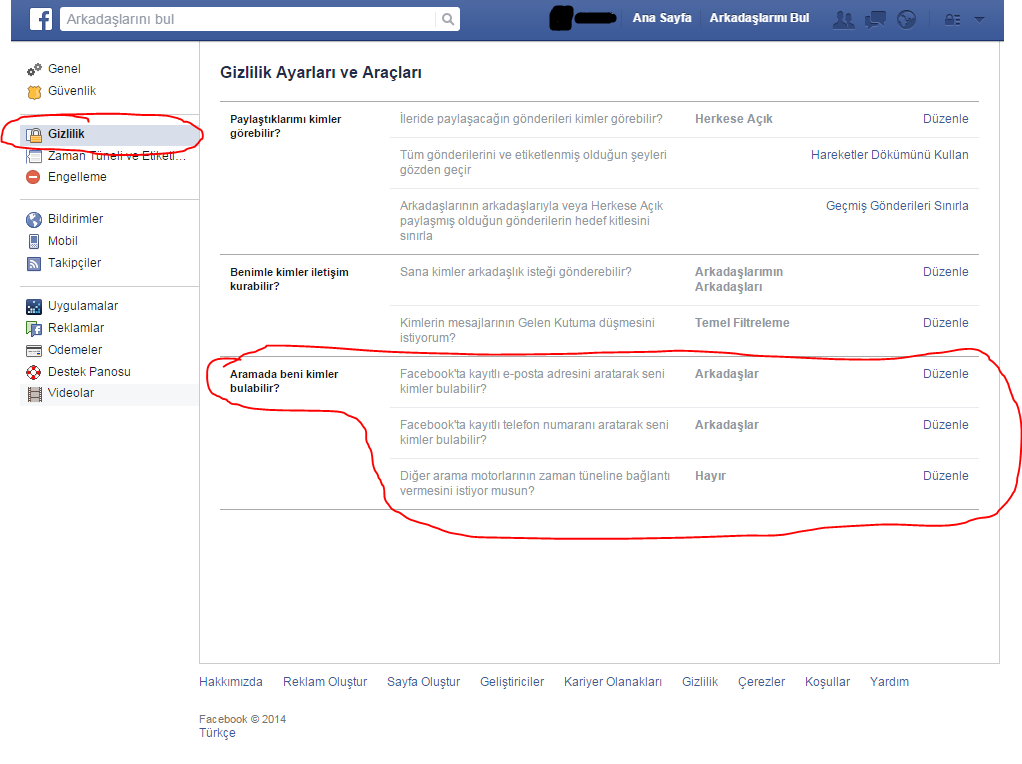Click the Mobil phone icon
1022x764 pixels.
[34, 241]
